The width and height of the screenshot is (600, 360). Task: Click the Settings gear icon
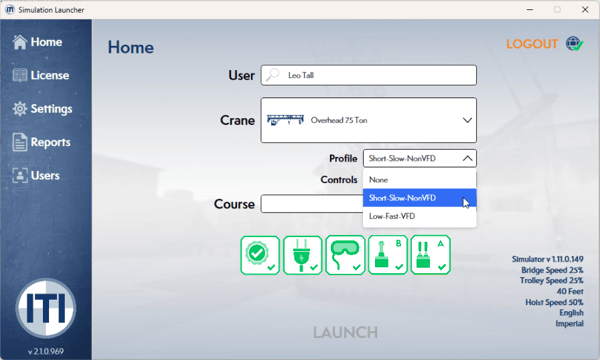tap(20, 109)
